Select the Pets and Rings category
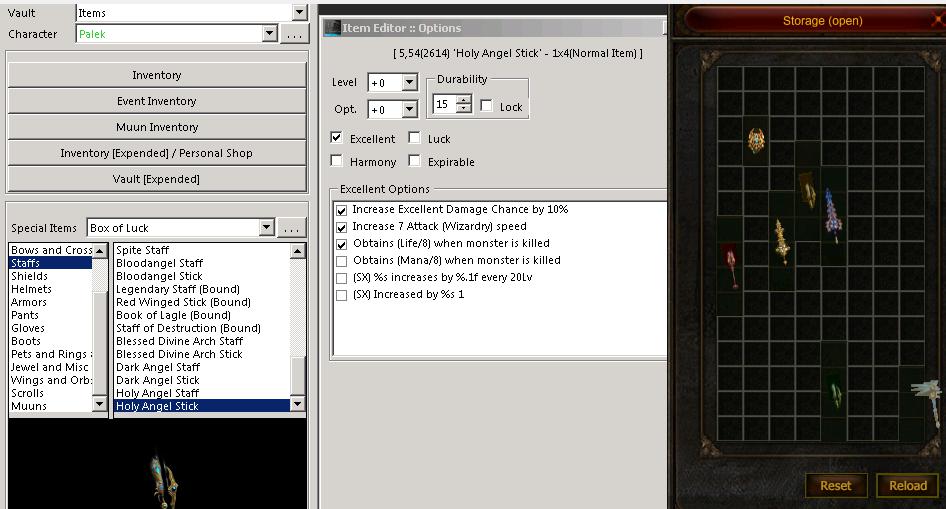Image resolution: width=946 pixels, height=509 pixels. [51, 354]
